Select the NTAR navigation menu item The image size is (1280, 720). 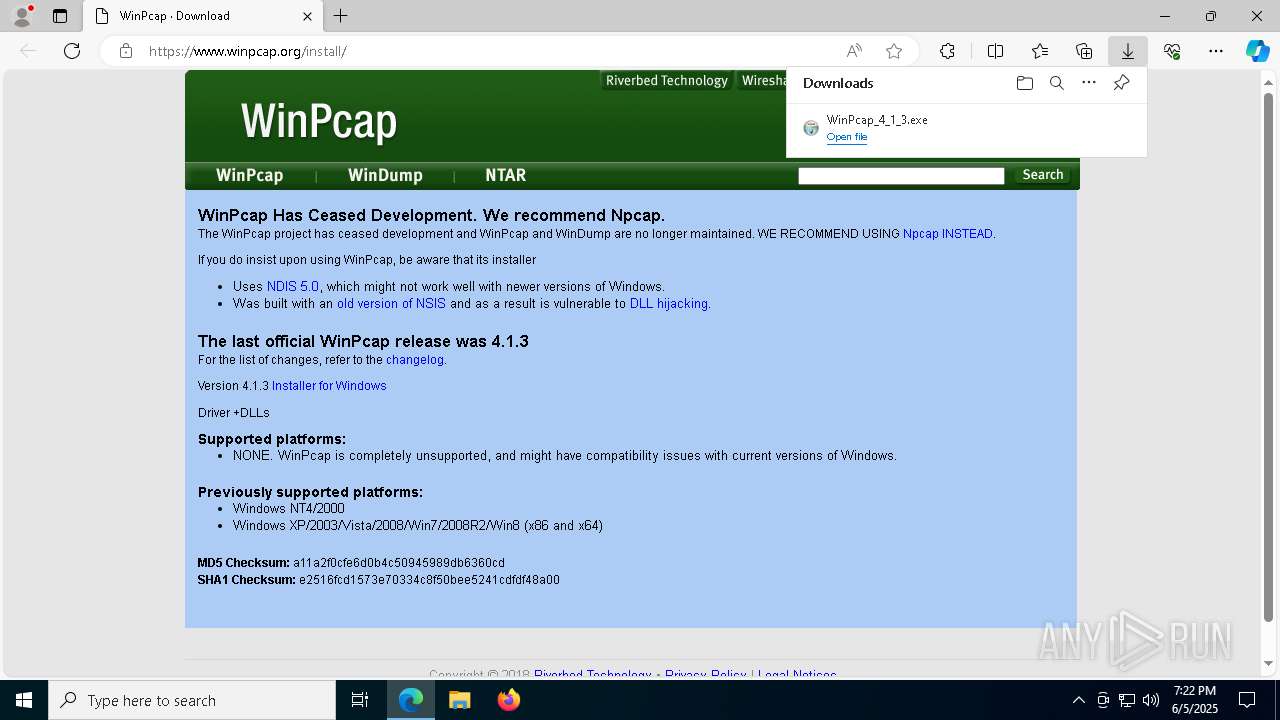pyautogui.click(x=505, y=175)
